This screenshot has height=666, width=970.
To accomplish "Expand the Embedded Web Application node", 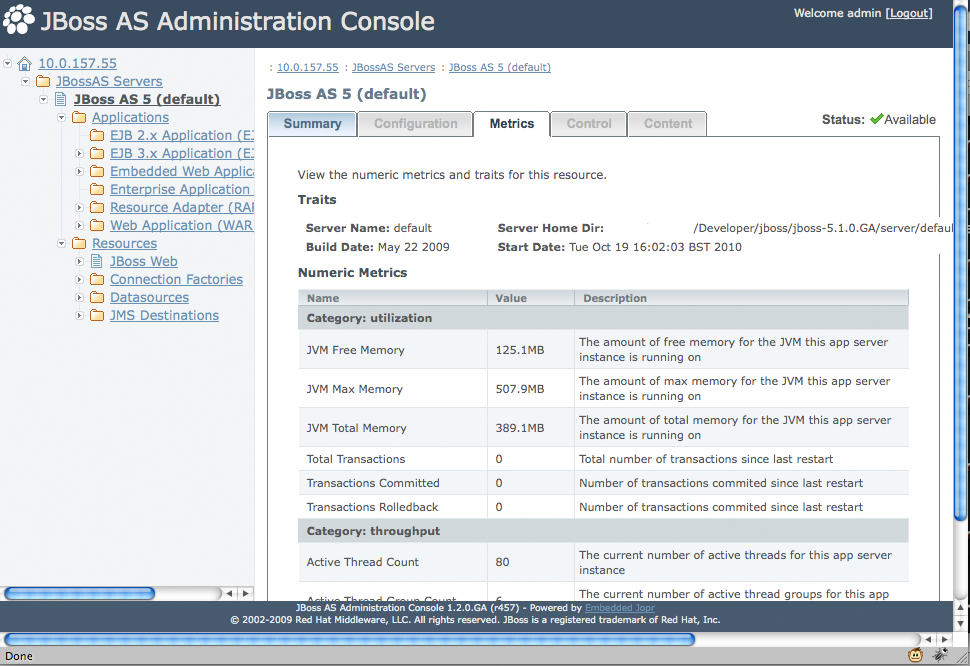I will coord(79,171).
